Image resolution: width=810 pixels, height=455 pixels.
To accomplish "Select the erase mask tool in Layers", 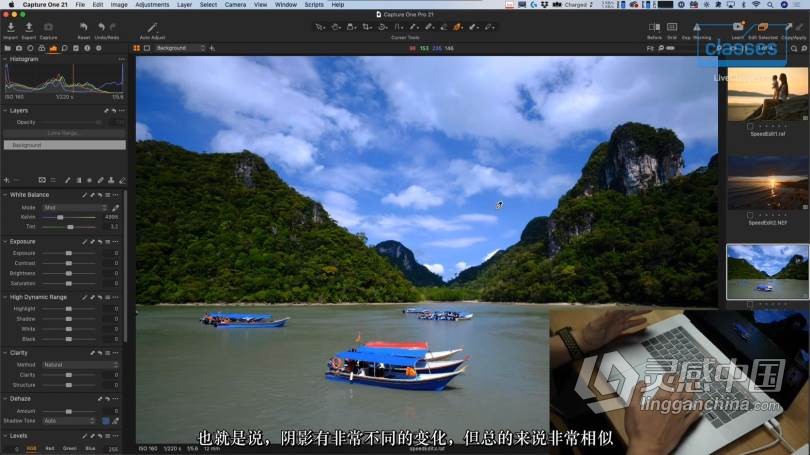I will (x=122, y=180).
